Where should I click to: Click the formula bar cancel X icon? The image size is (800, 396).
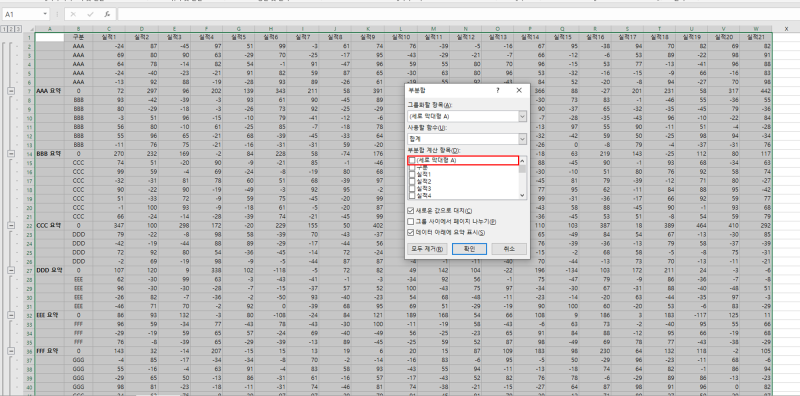pos(73,14)
